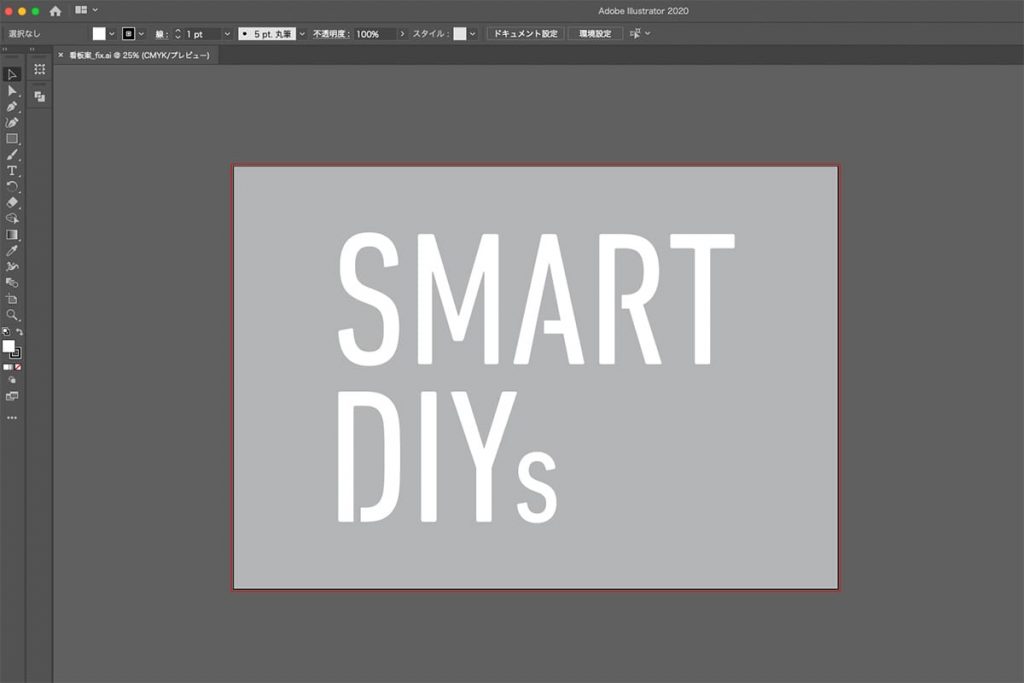Viewport: 1024px width, 683px height.
Task: Click the fill color swatch in control bar
Action: (x=99, y=34)
